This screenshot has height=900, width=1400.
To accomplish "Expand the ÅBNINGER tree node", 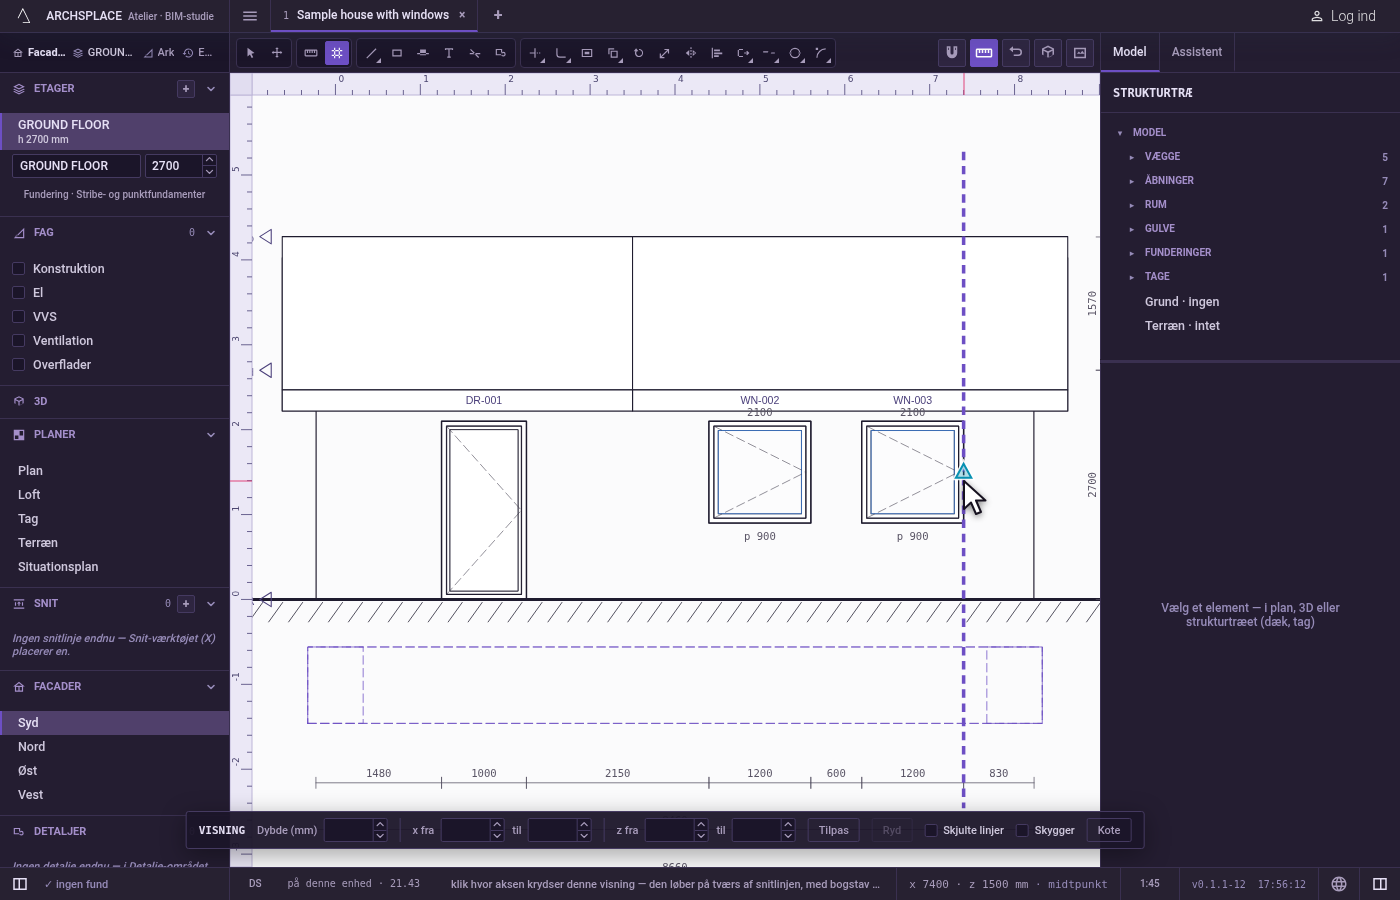I will [1132, 181].
